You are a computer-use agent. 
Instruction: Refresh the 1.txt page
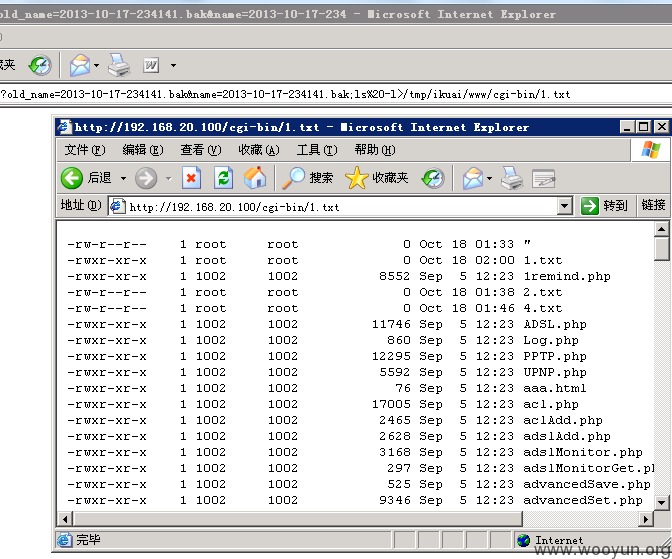pyautogui.click(x=223, y=178)
